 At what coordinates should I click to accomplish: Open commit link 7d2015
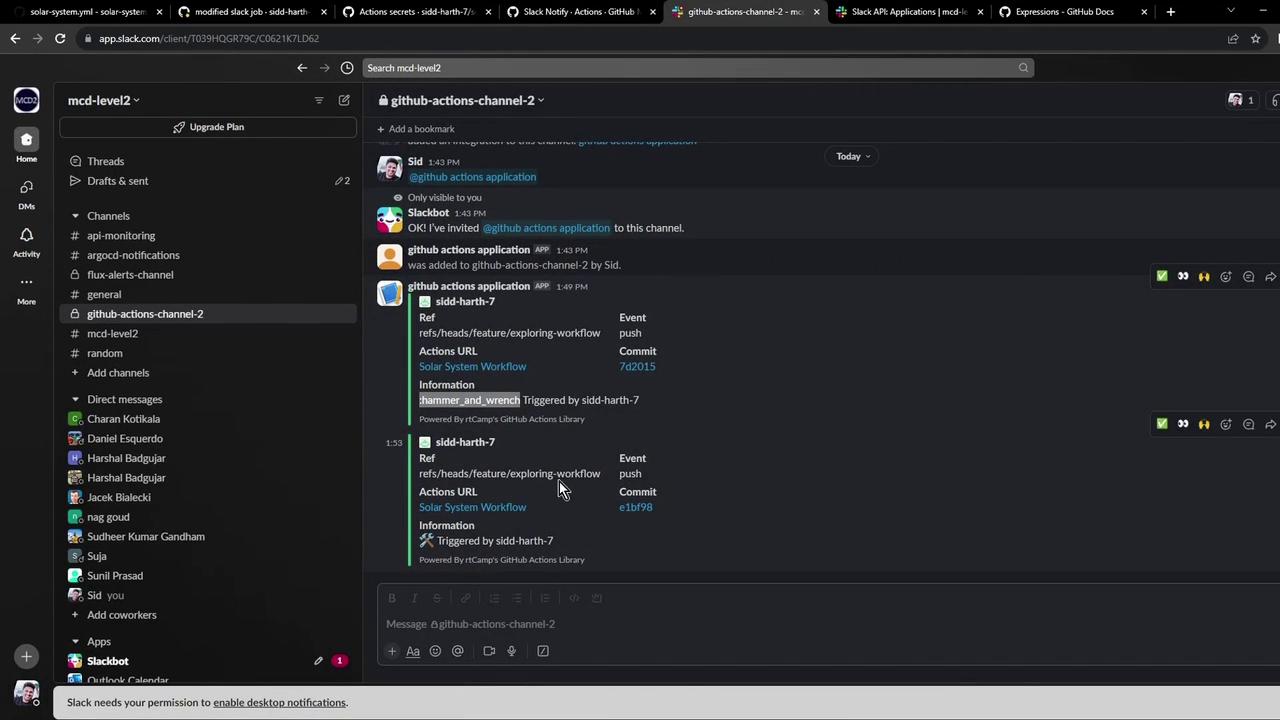pos(637,366)
